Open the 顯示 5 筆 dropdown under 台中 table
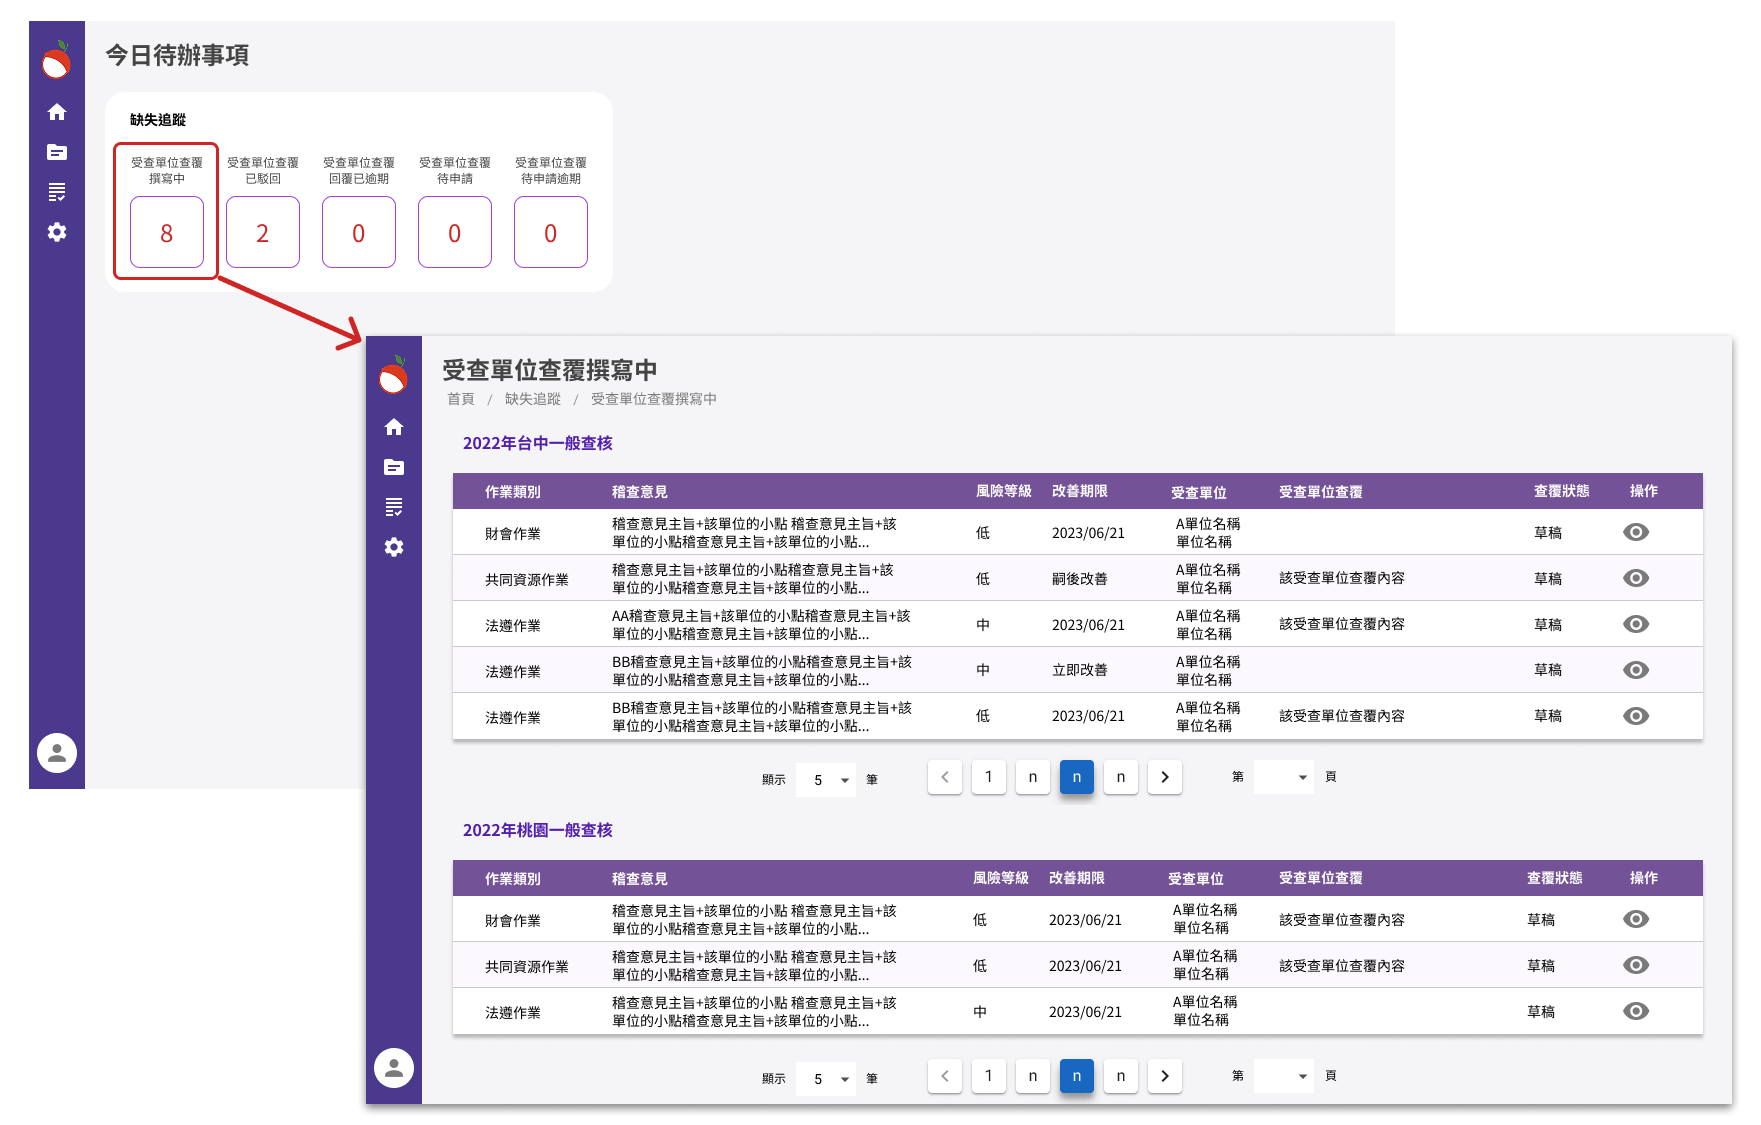1761x1125 pixels. (825, 779)
